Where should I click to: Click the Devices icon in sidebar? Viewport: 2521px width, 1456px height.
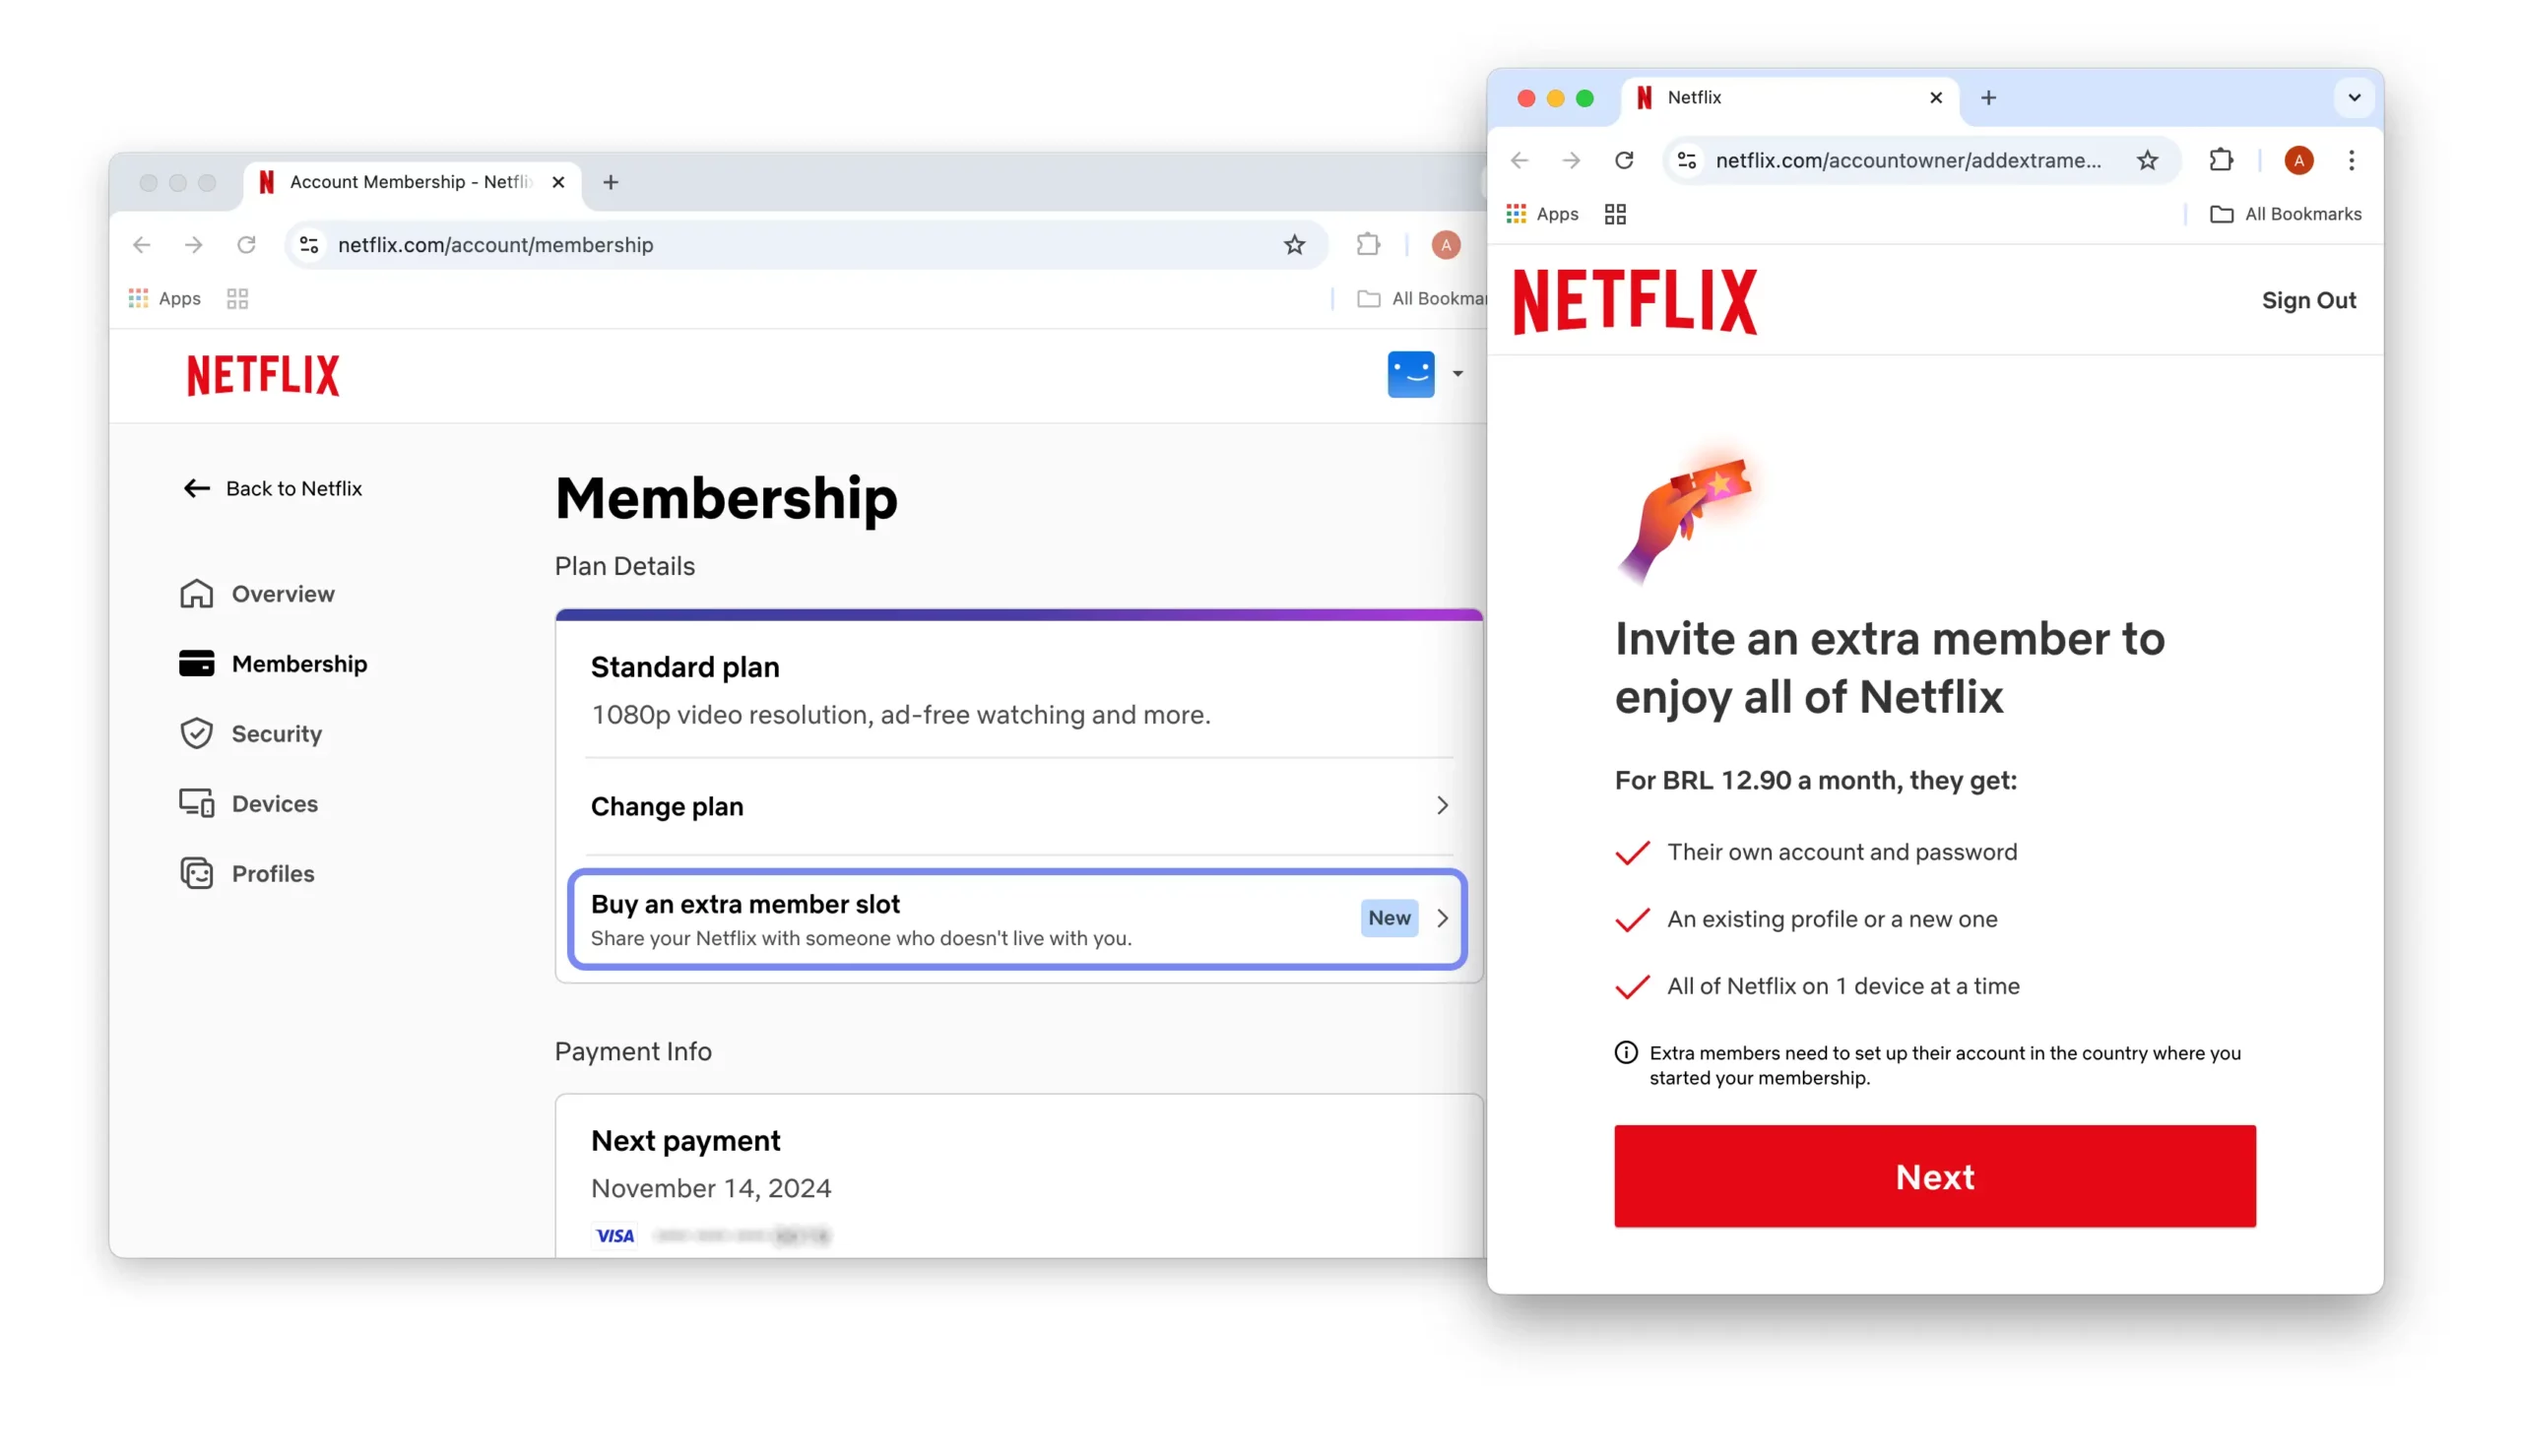pos(196,800)
